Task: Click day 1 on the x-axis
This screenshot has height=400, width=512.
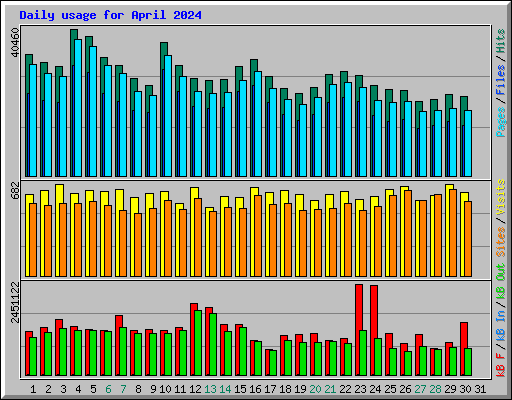Action: [x=33, y=389]
